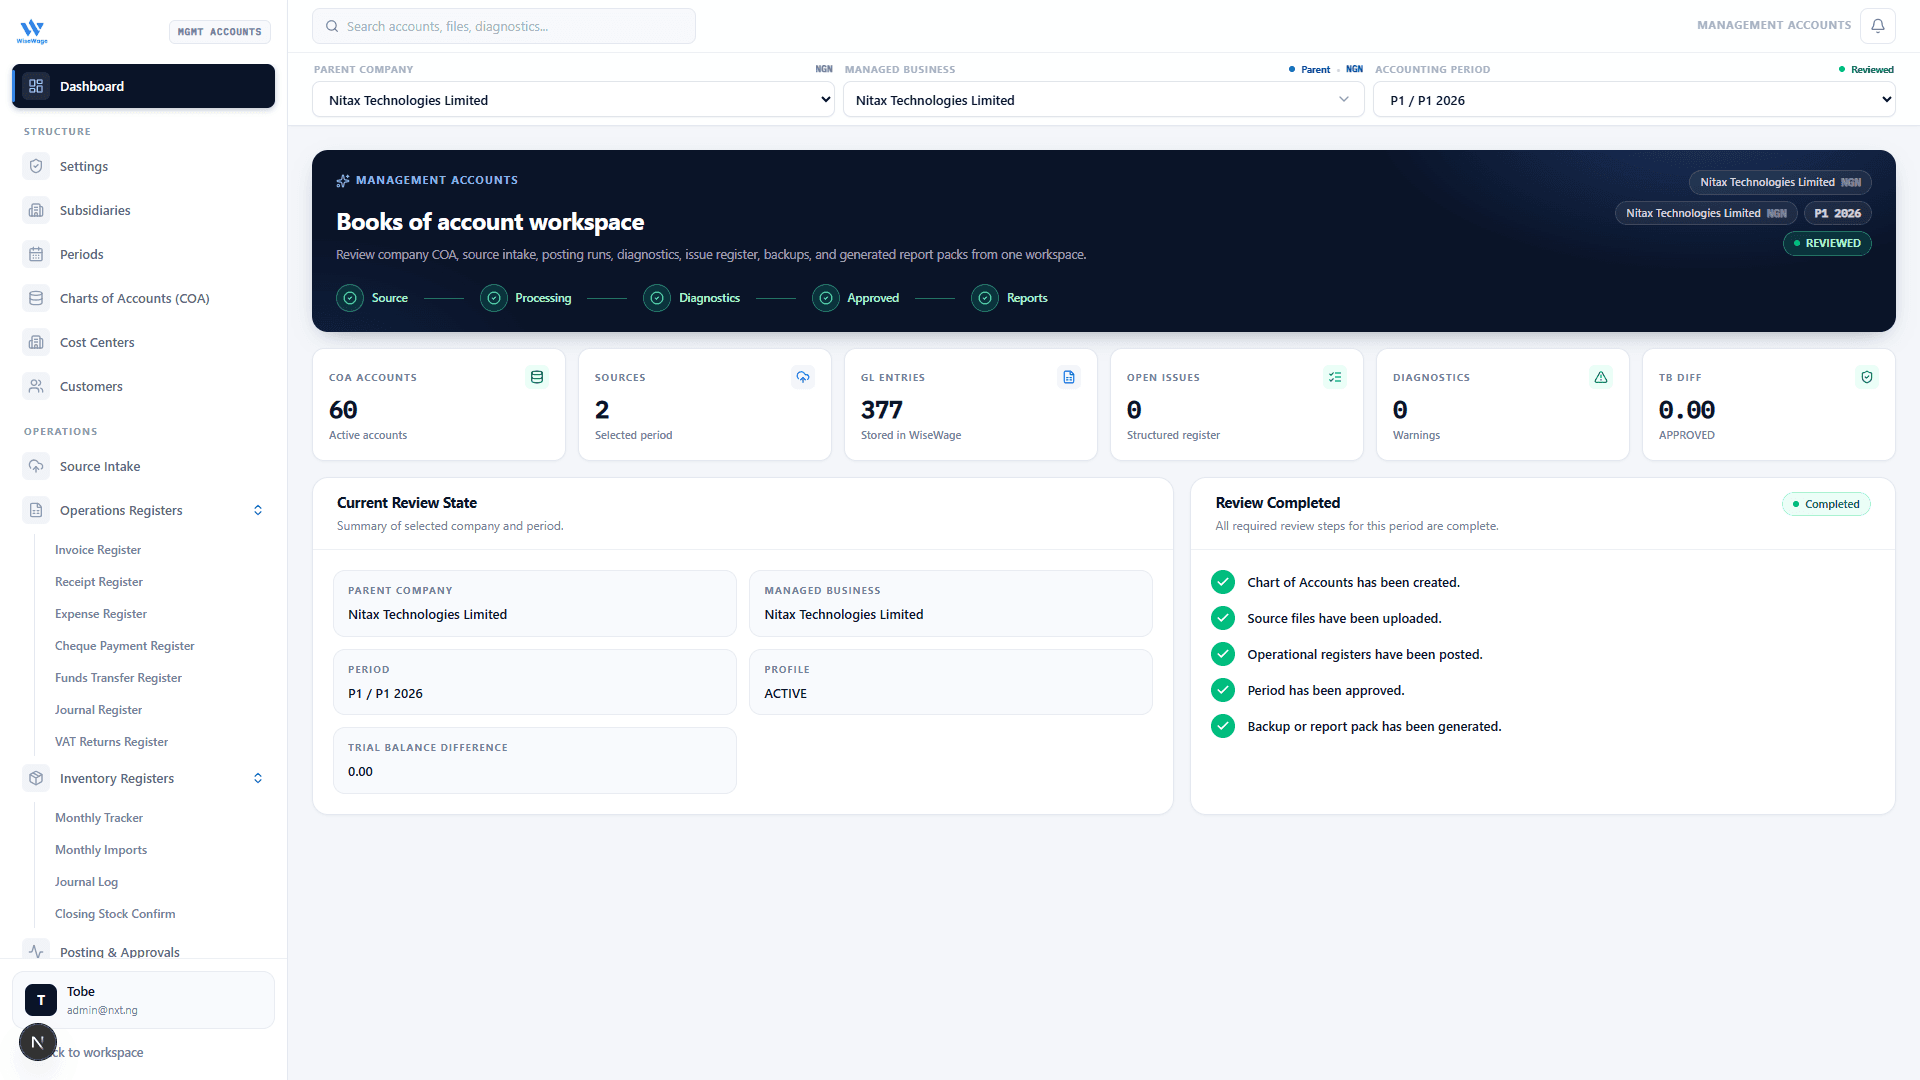The image size is (1920, 1080).
Task: Click the GL Entries 377 card
Action: click(971, 404)
